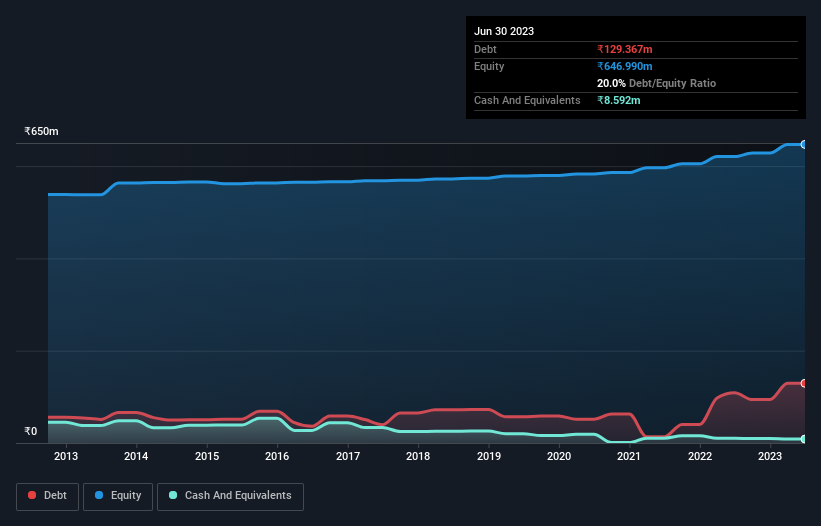821x526 pixels.
Task: Select the 2018 x-axis label
Action: pos(418,456)
